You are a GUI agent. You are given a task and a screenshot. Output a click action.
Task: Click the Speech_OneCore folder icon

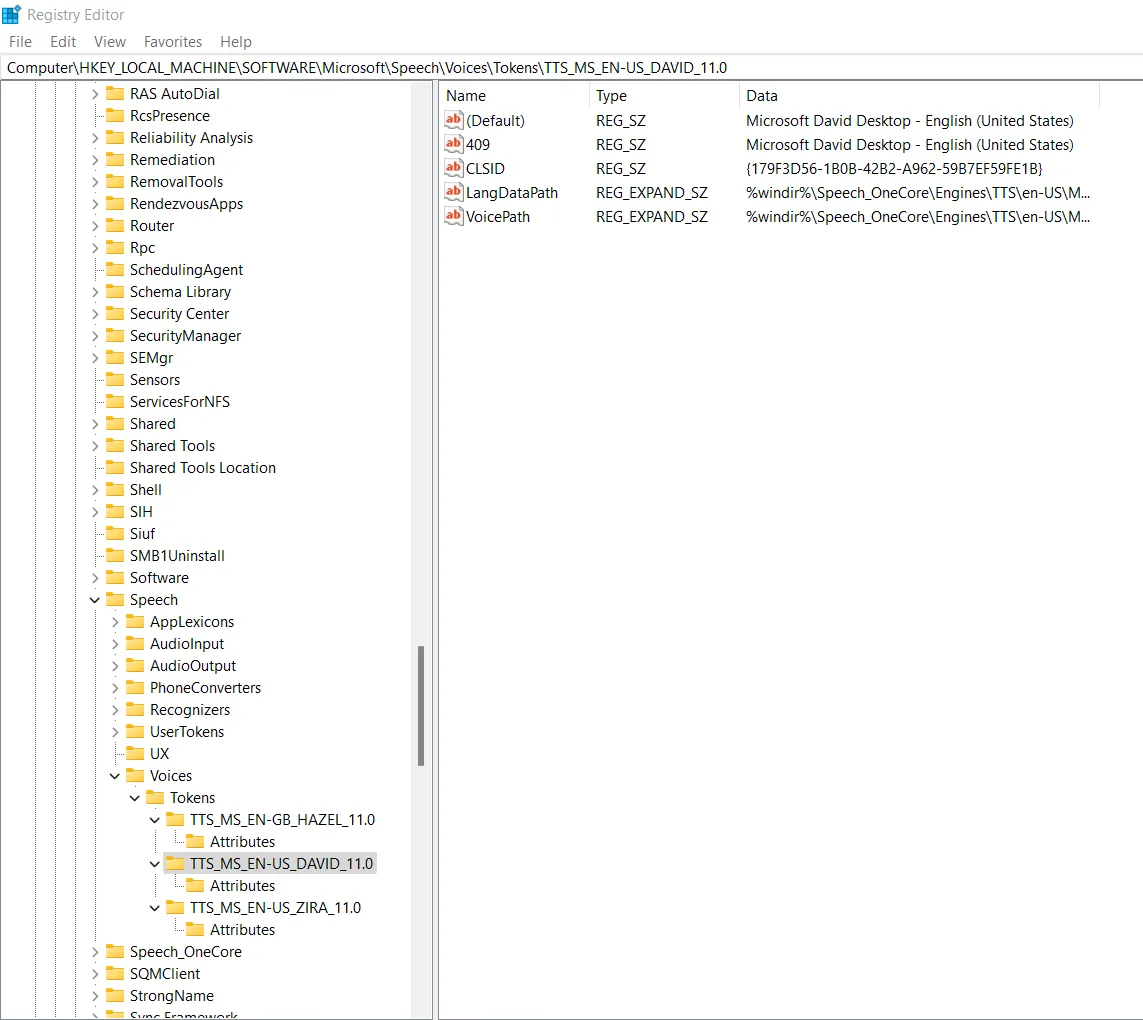pyautogui.click(x=115, y=951)
